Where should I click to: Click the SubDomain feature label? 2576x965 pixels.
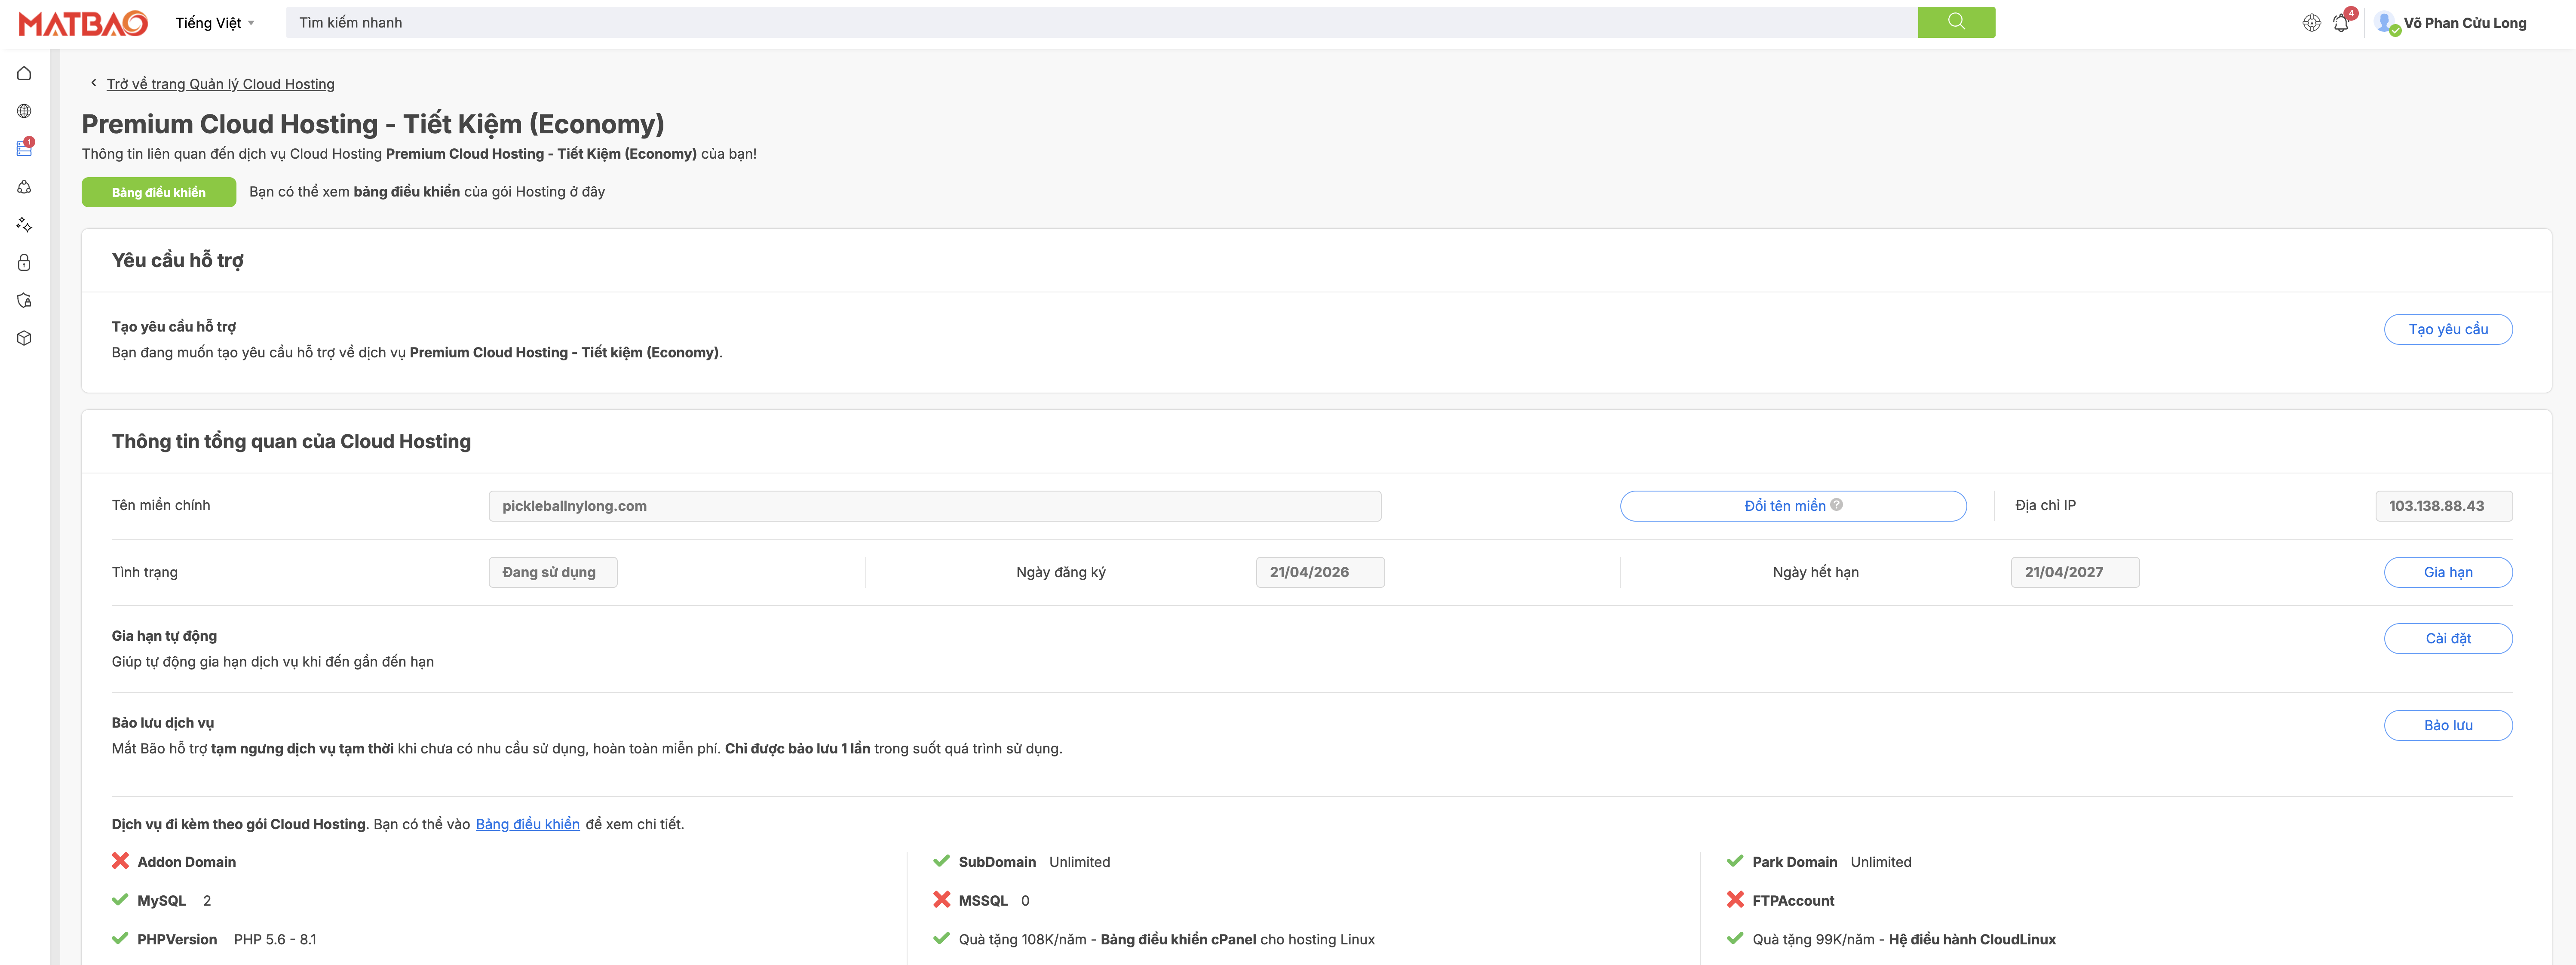click(x=997, y=862)
